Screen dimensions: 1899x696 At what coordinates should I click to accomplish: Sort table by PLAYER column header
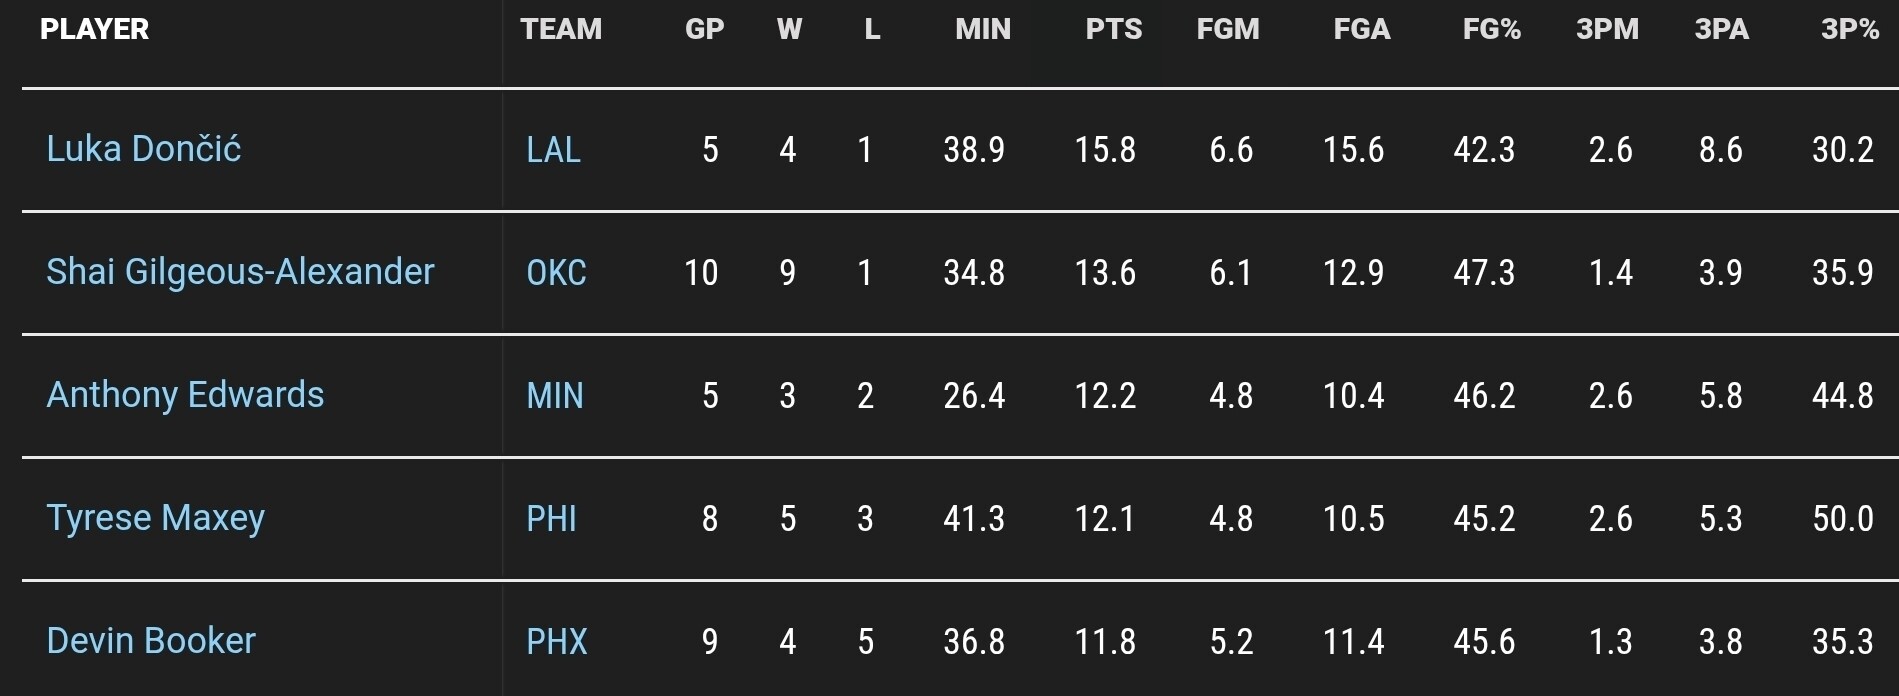[94, 29]
